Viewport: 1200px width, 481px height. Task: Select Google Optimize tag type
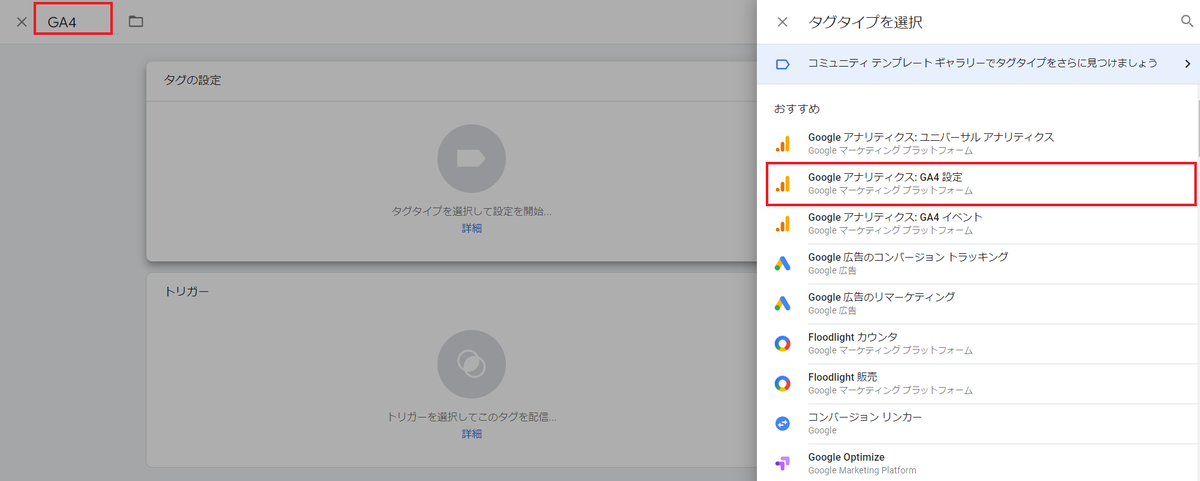coord(979,463)
